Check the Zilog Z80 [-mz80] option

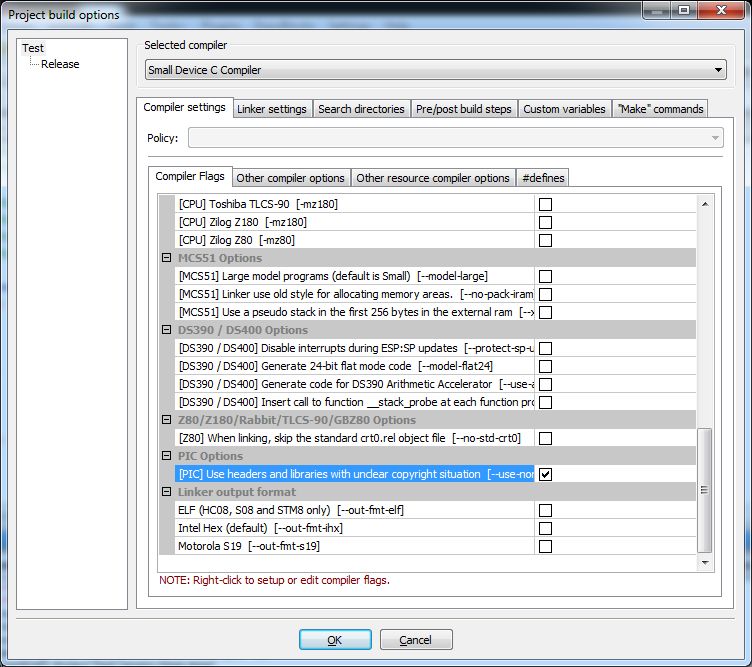[x=545, y=240]
